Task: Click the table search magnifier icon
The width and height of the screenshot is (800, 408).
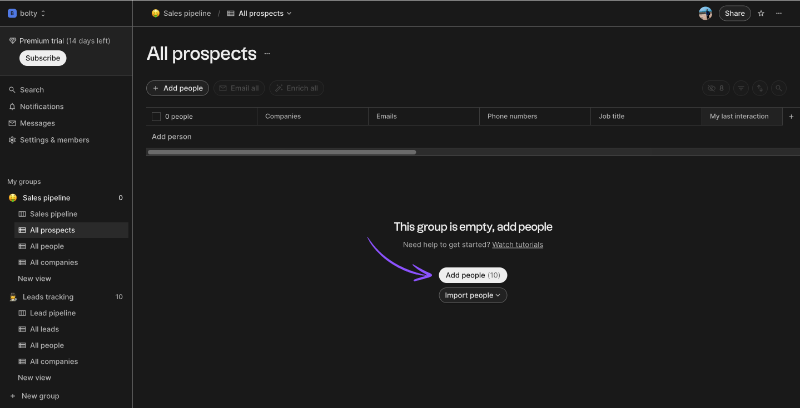Action: 779,88
